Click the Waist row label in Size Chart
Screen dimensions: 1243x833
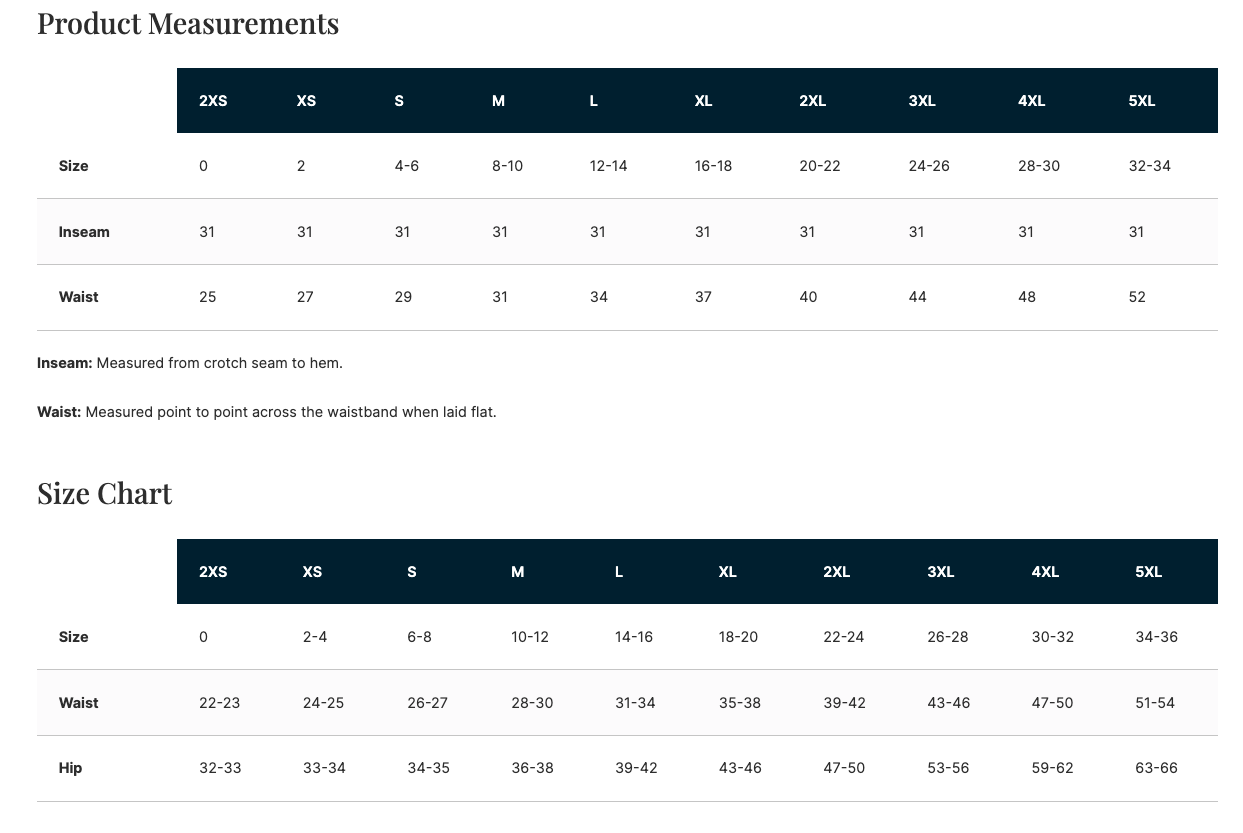click(x=78, y=703)
